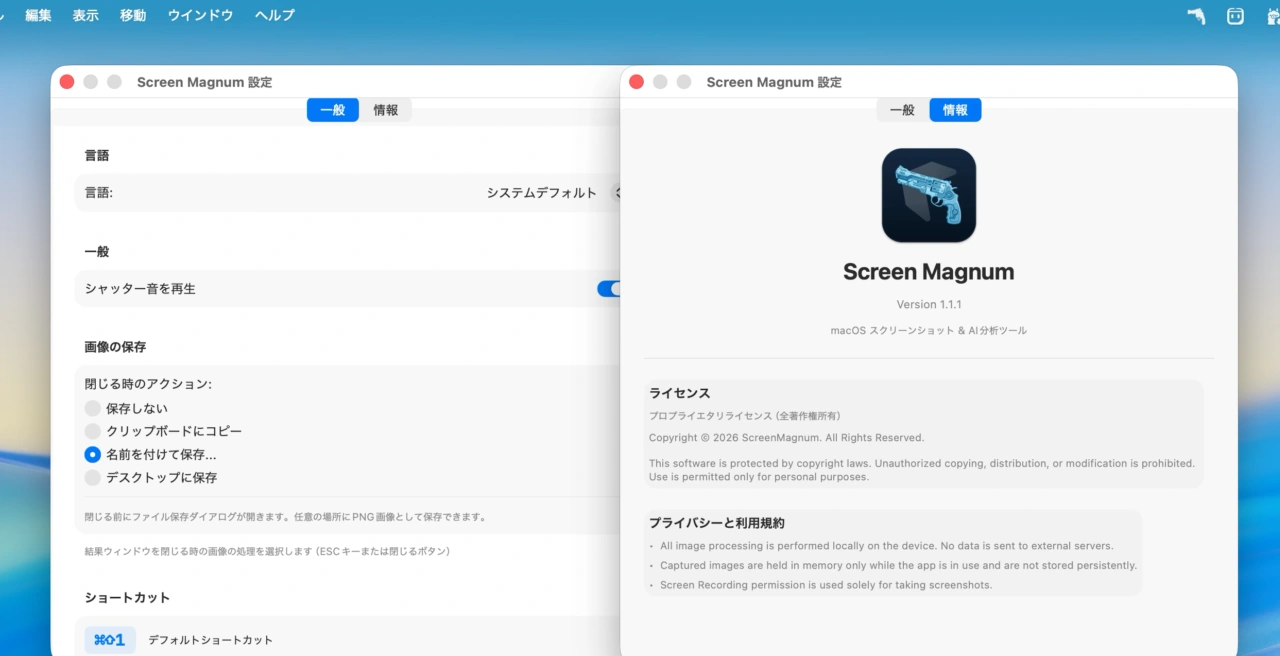The height and width of the screenshot is (656, 1280).
Task: Switch to the 一般 tab in the right settings window
Action: [x=899, y=110]
